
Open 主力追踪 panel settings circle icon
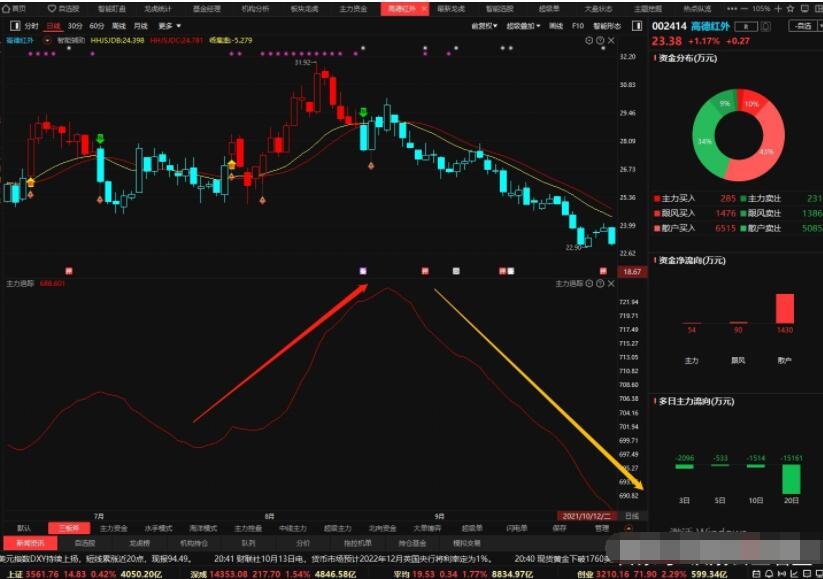click(x=589, y=283)
